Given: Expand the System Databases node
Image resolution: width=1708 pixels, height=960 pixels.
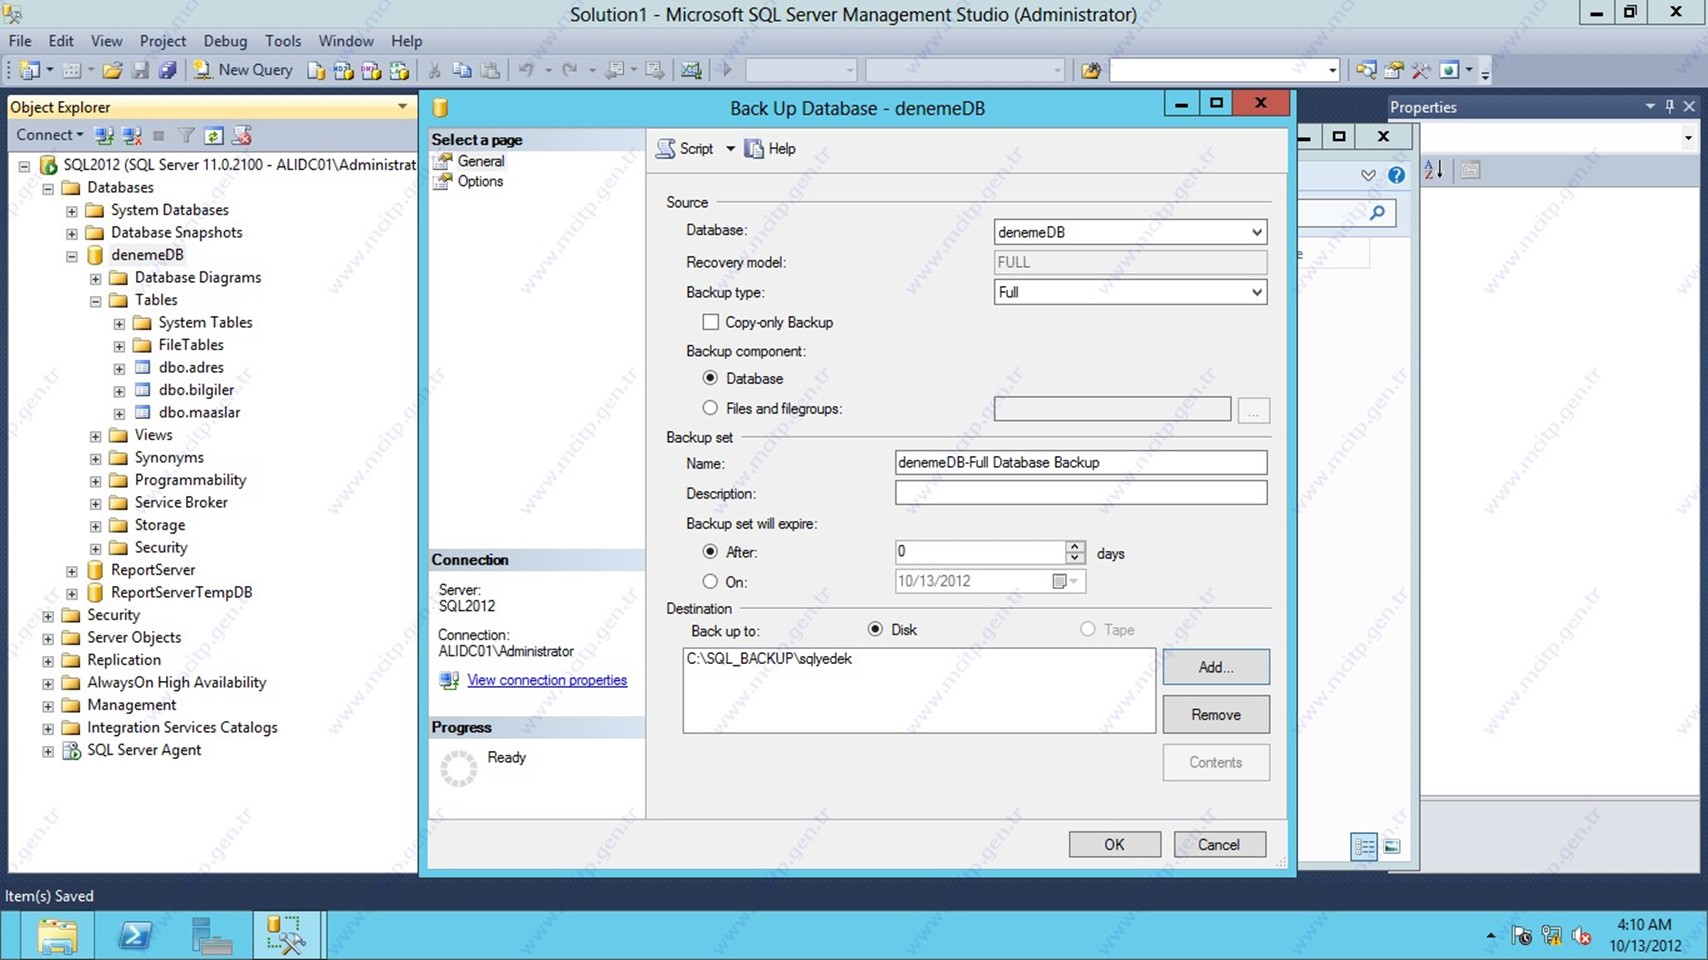Looking at the screenshot, I should click(72, 211).
